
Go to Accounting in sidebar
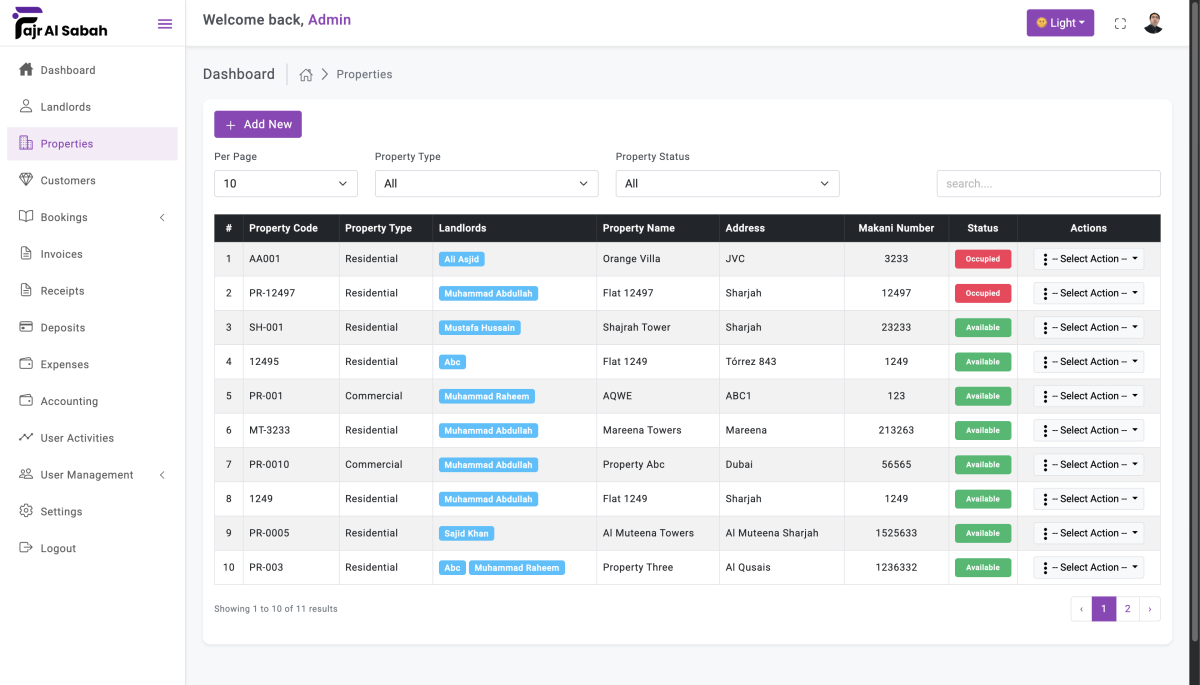tap(69, 401)
